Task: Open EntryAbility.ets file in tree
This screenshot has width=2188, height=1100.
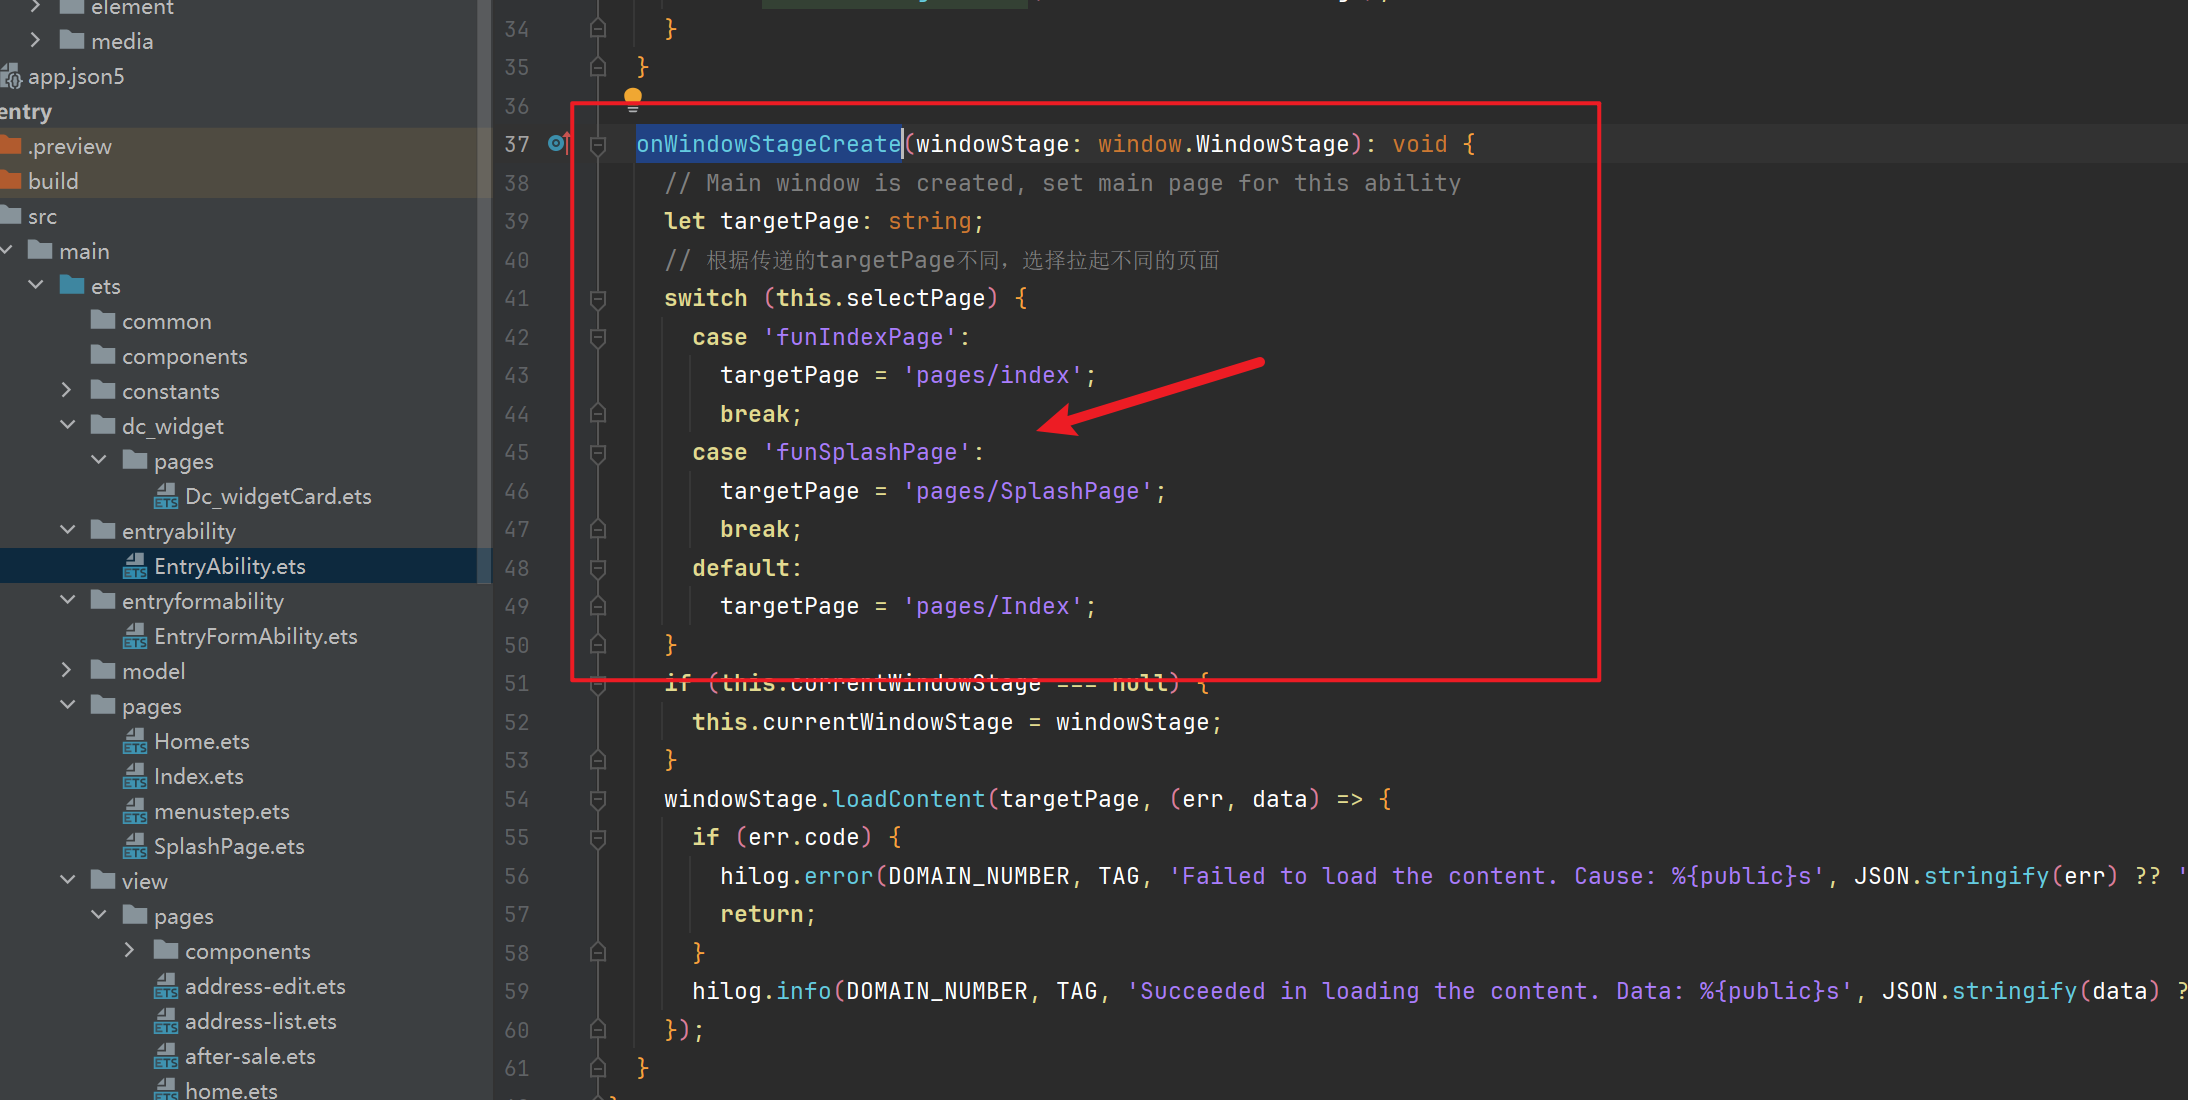Action: 229,567
